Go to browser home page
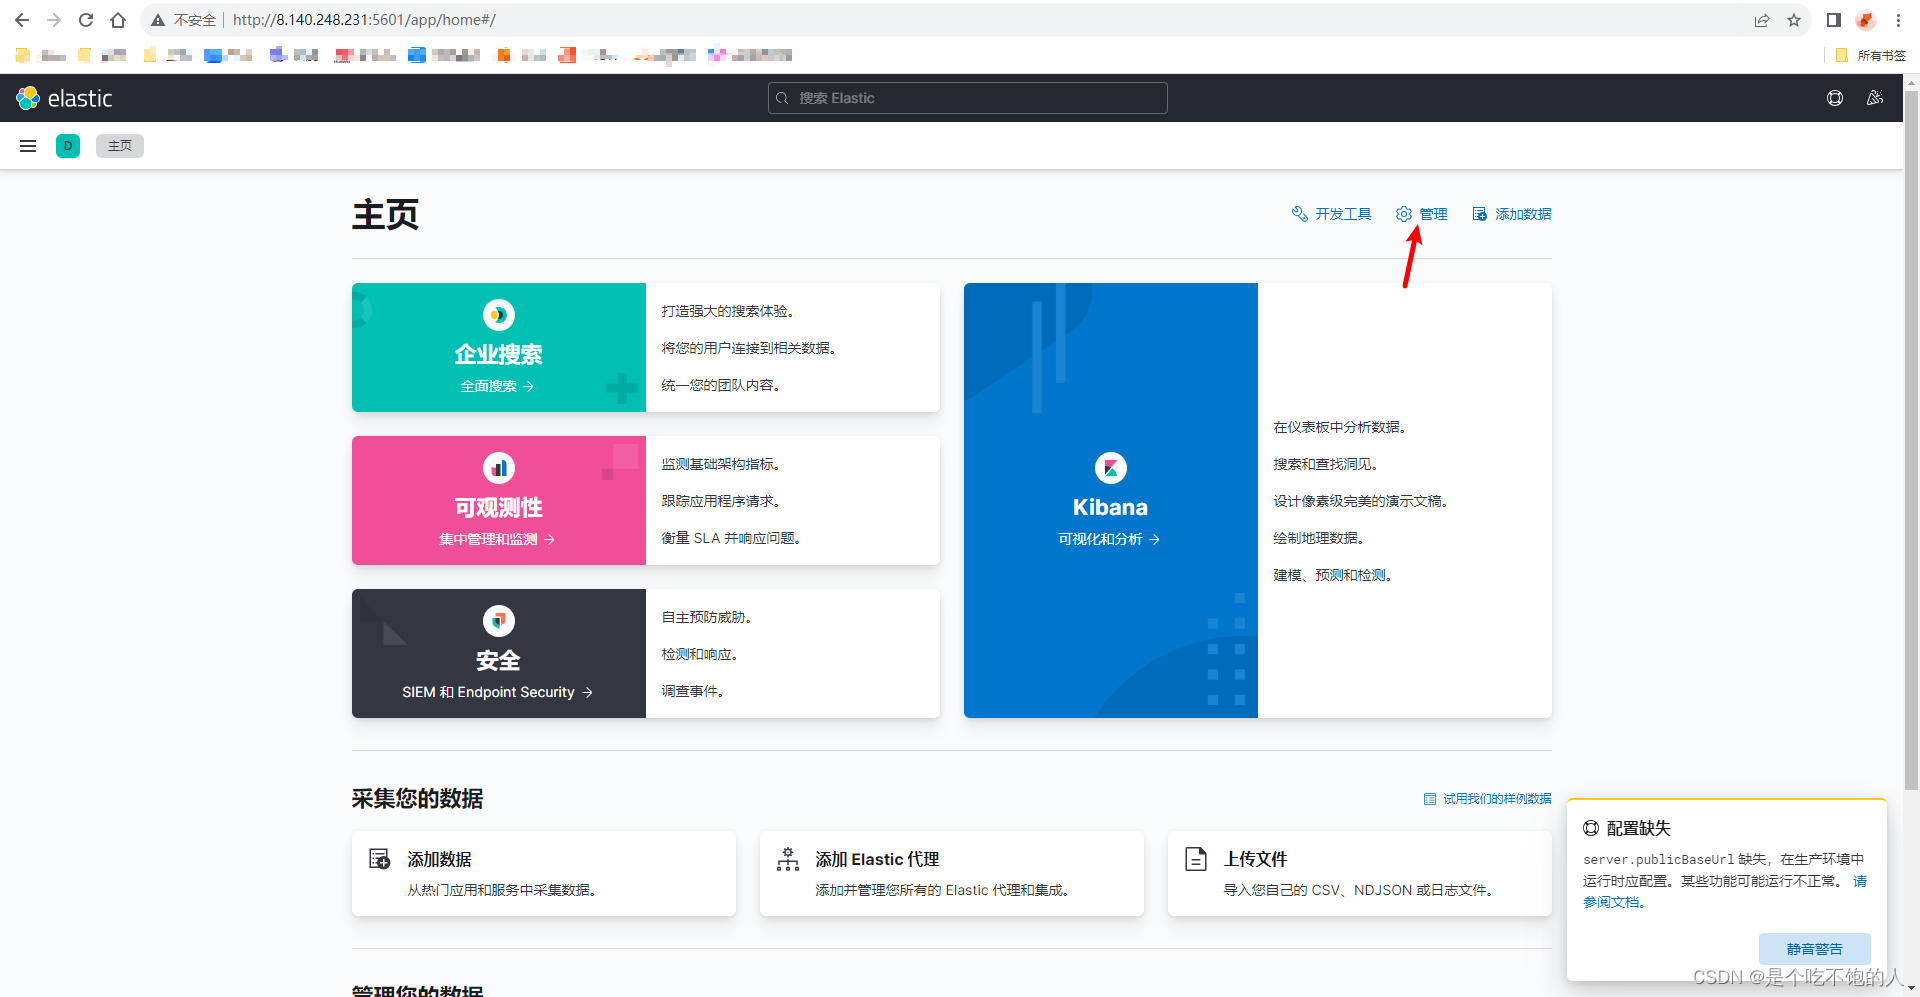The width and height of the screenshot is (1920, 997). click(x=118, y=20)
